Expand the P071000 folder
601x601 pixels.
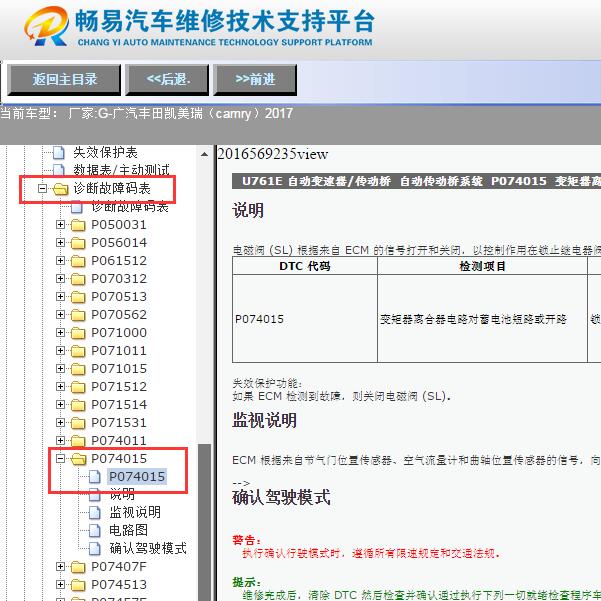point(60,333)
